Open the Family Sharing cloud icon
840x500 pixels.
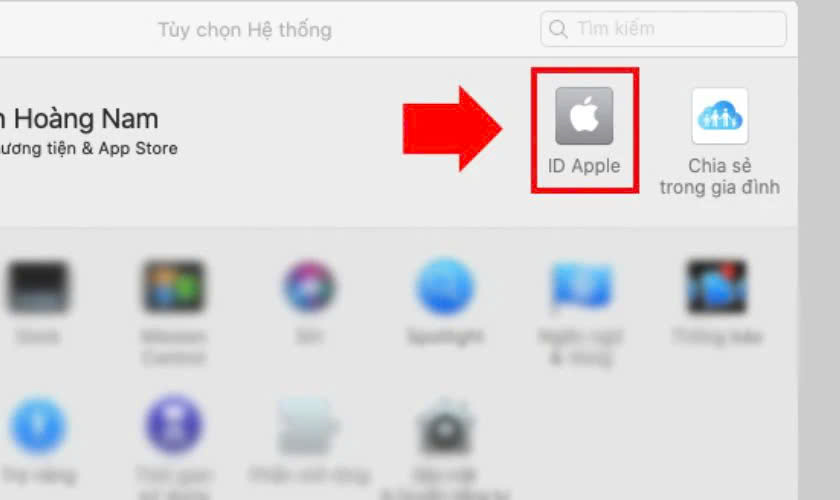pos(719,116)
